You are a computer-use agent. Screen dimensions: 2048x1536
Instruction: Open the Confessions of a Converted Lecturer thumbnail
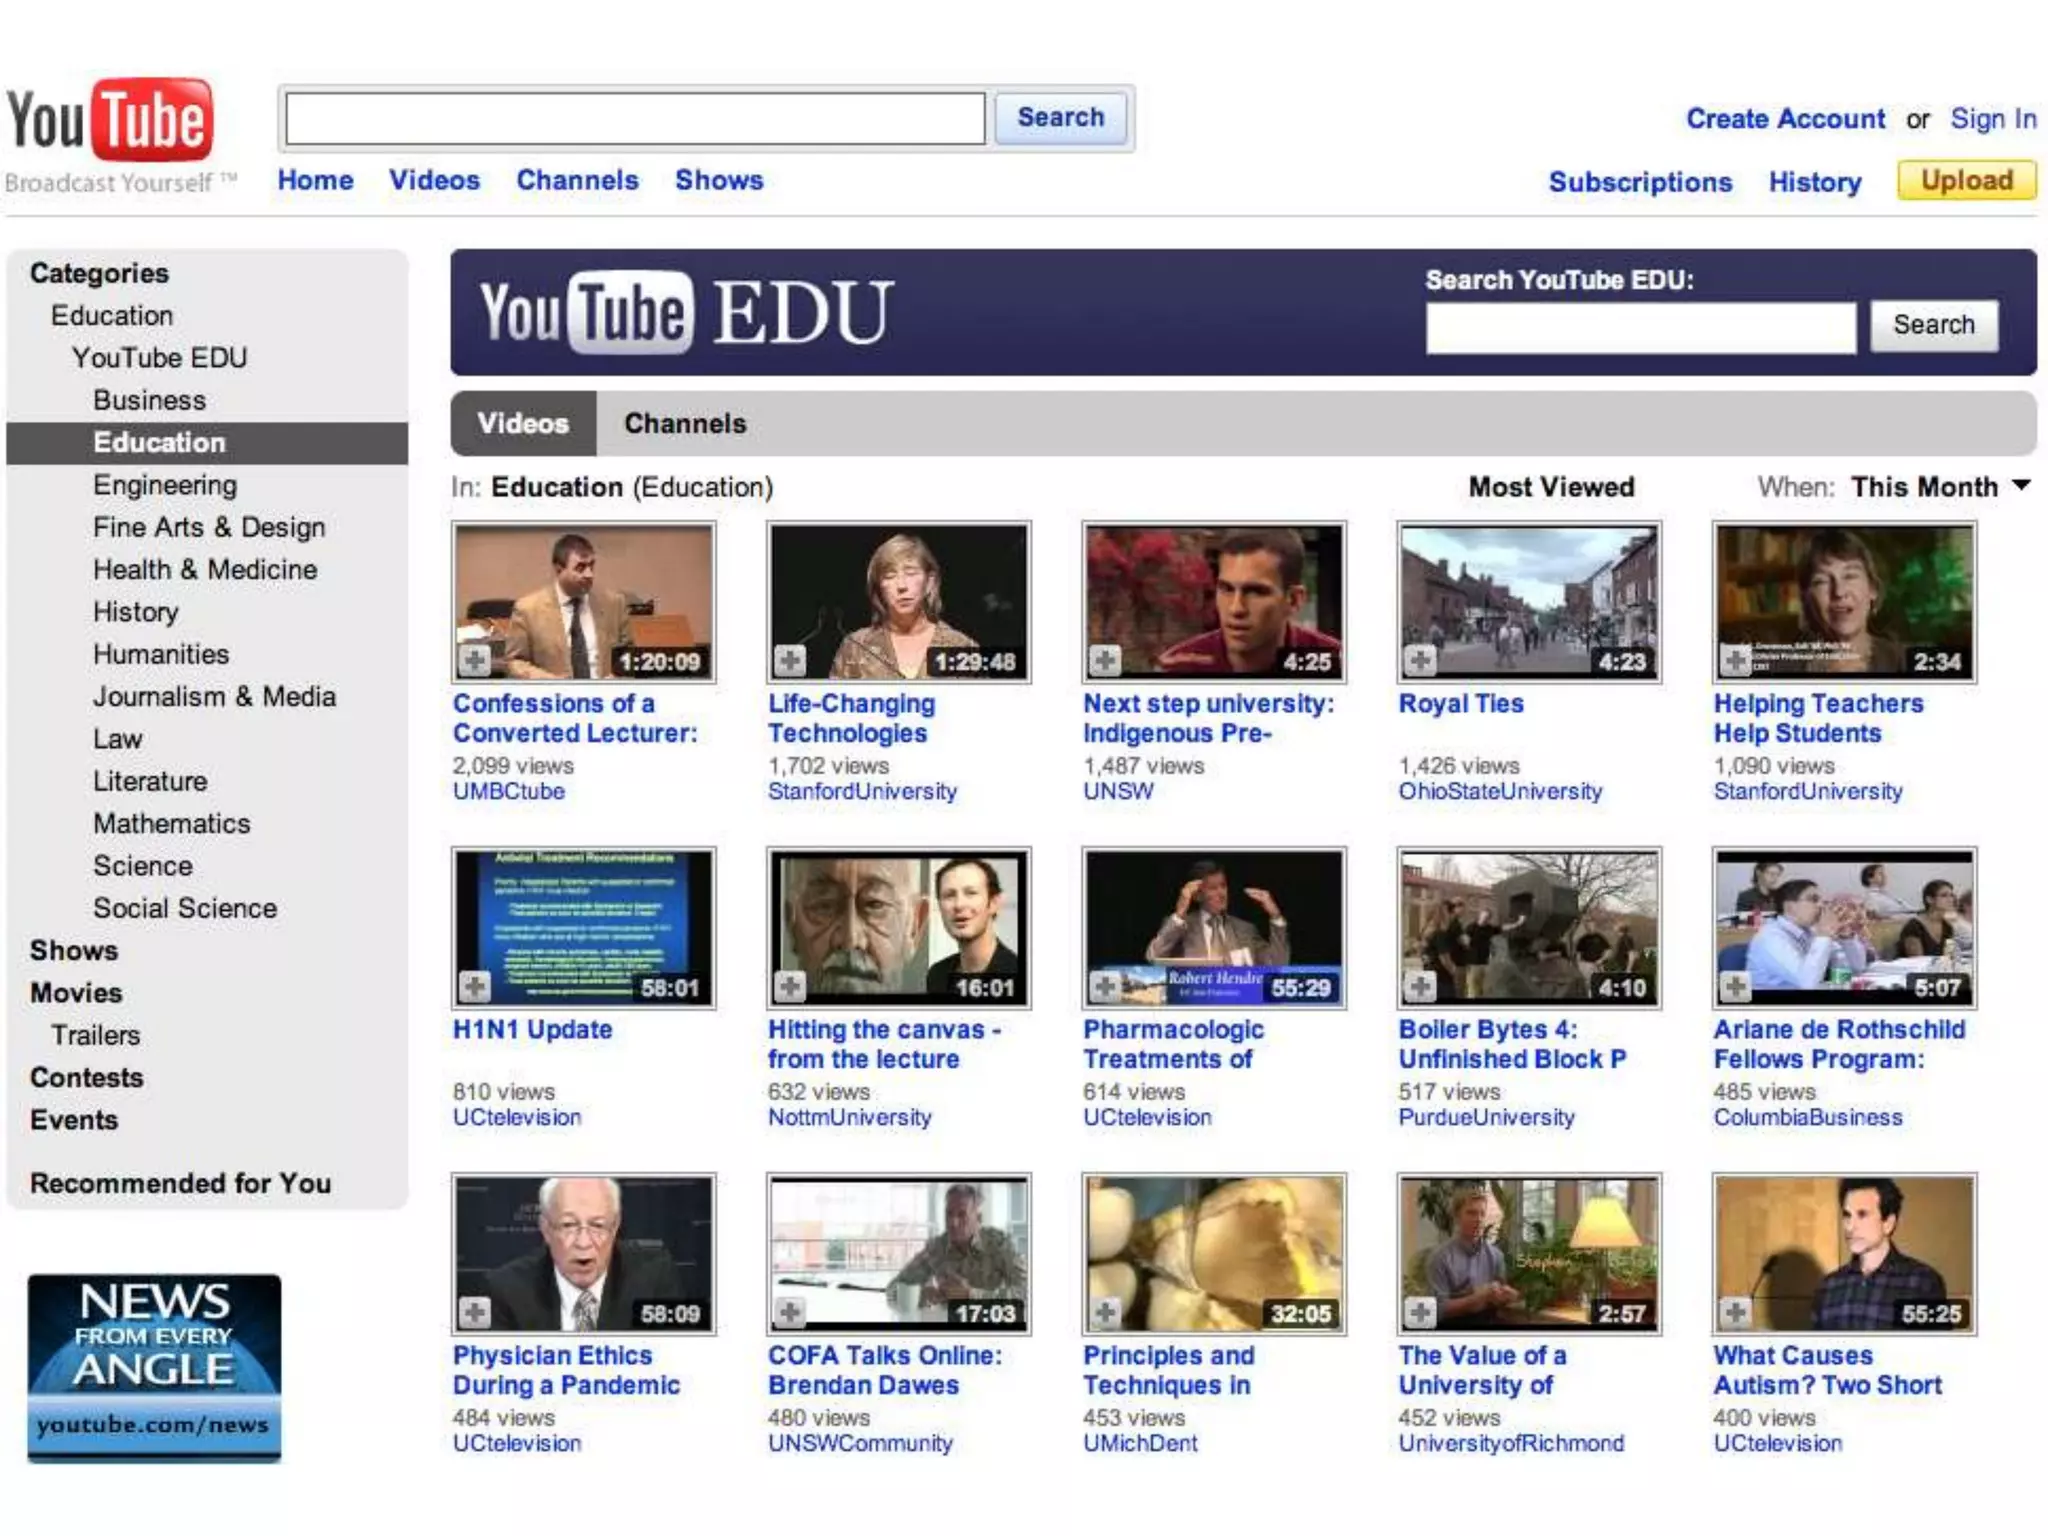pyautogui.click(x=584, y=602)
